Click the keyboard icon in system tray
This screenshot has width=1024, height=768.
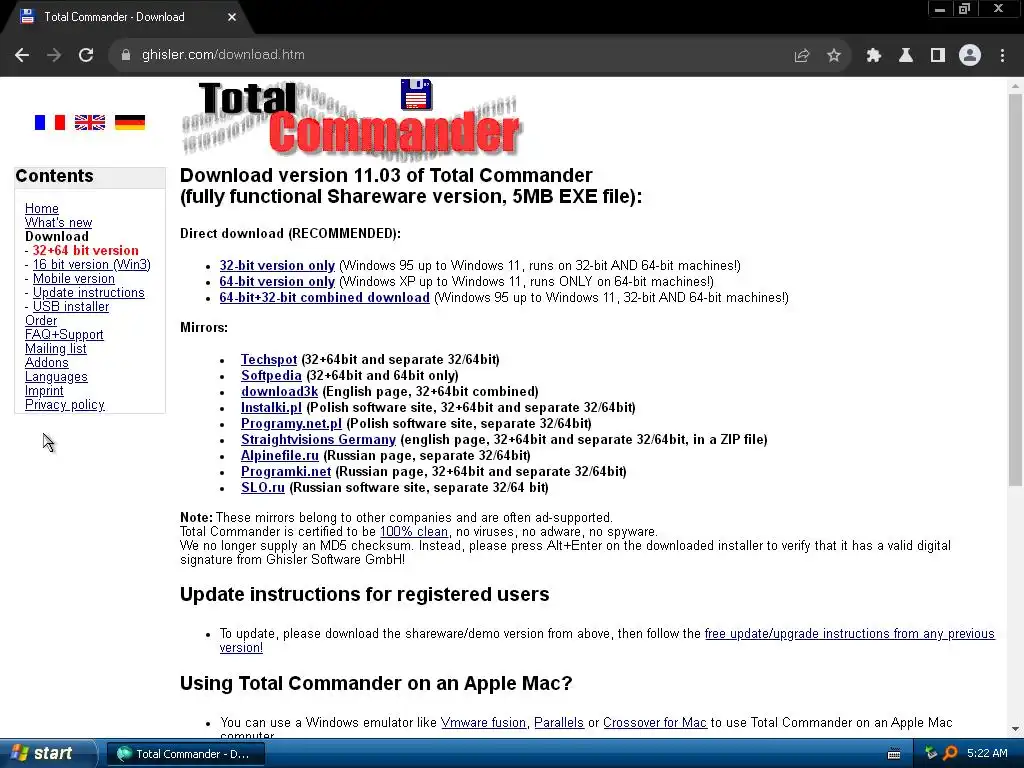[894, 754]
